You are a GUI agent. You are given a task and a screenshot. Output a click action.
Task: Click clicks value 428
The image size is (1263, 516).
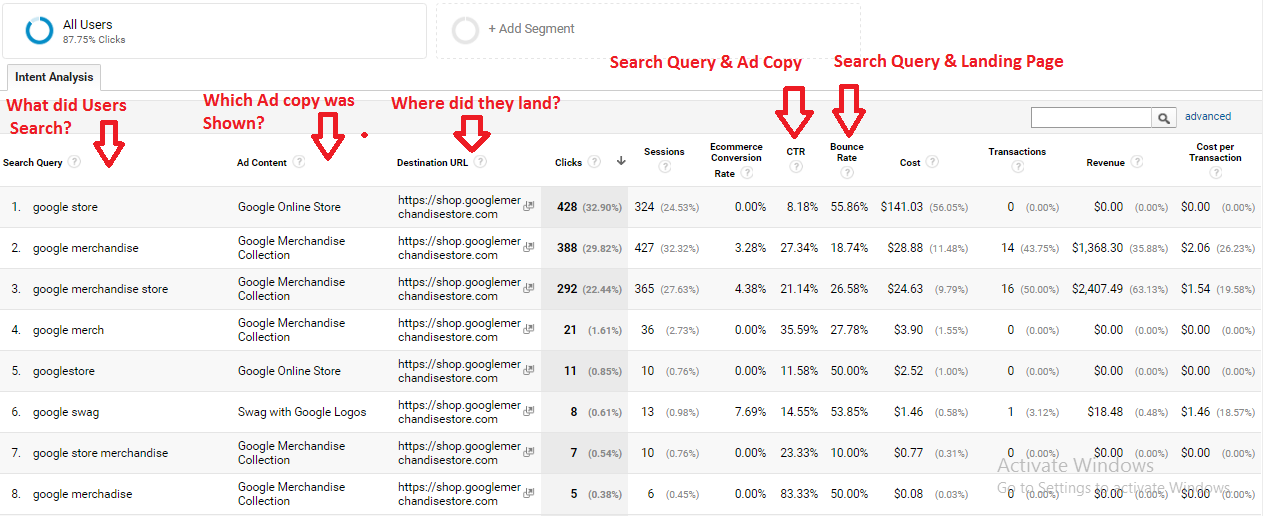pos(567,207)
